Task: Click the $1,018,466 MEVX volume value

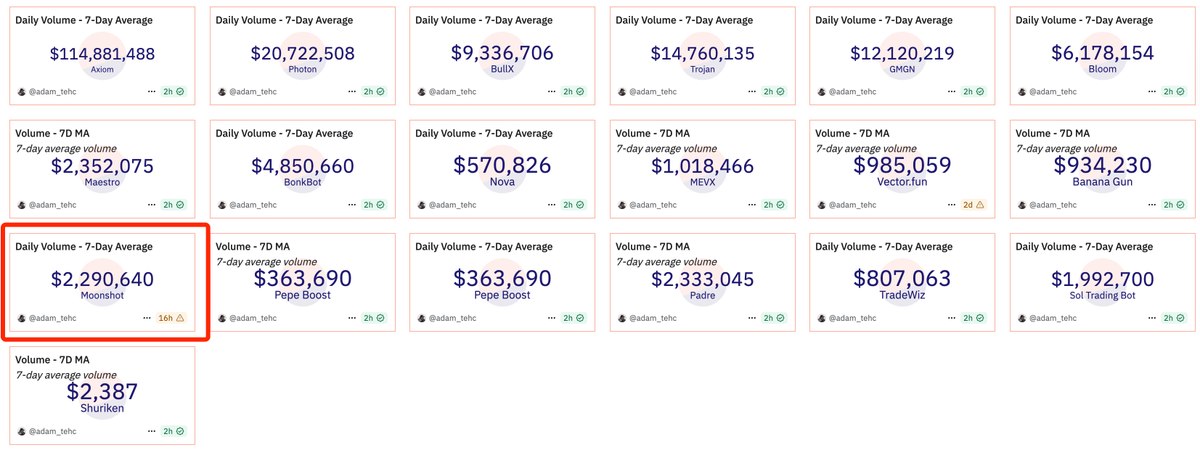Action: click(x=702, y=167)
